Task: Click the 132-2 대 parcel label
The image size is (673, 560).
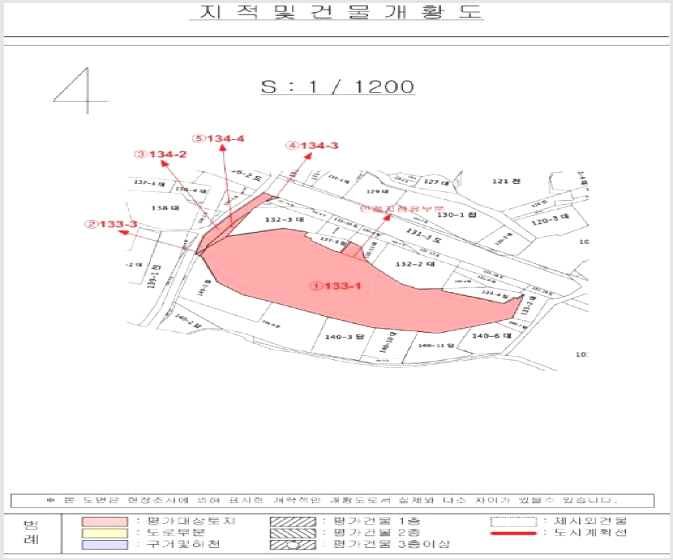Action: pyautogui.click(x=415, y=264)
